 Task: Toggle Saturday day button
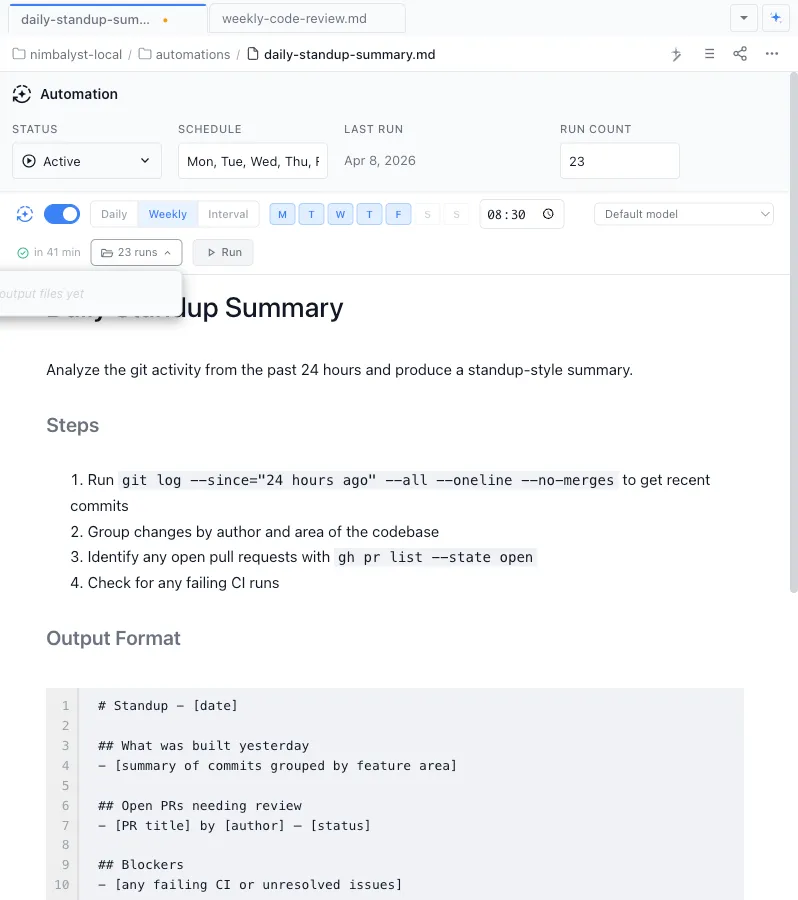pyautogui.click(x=427, y=215)
